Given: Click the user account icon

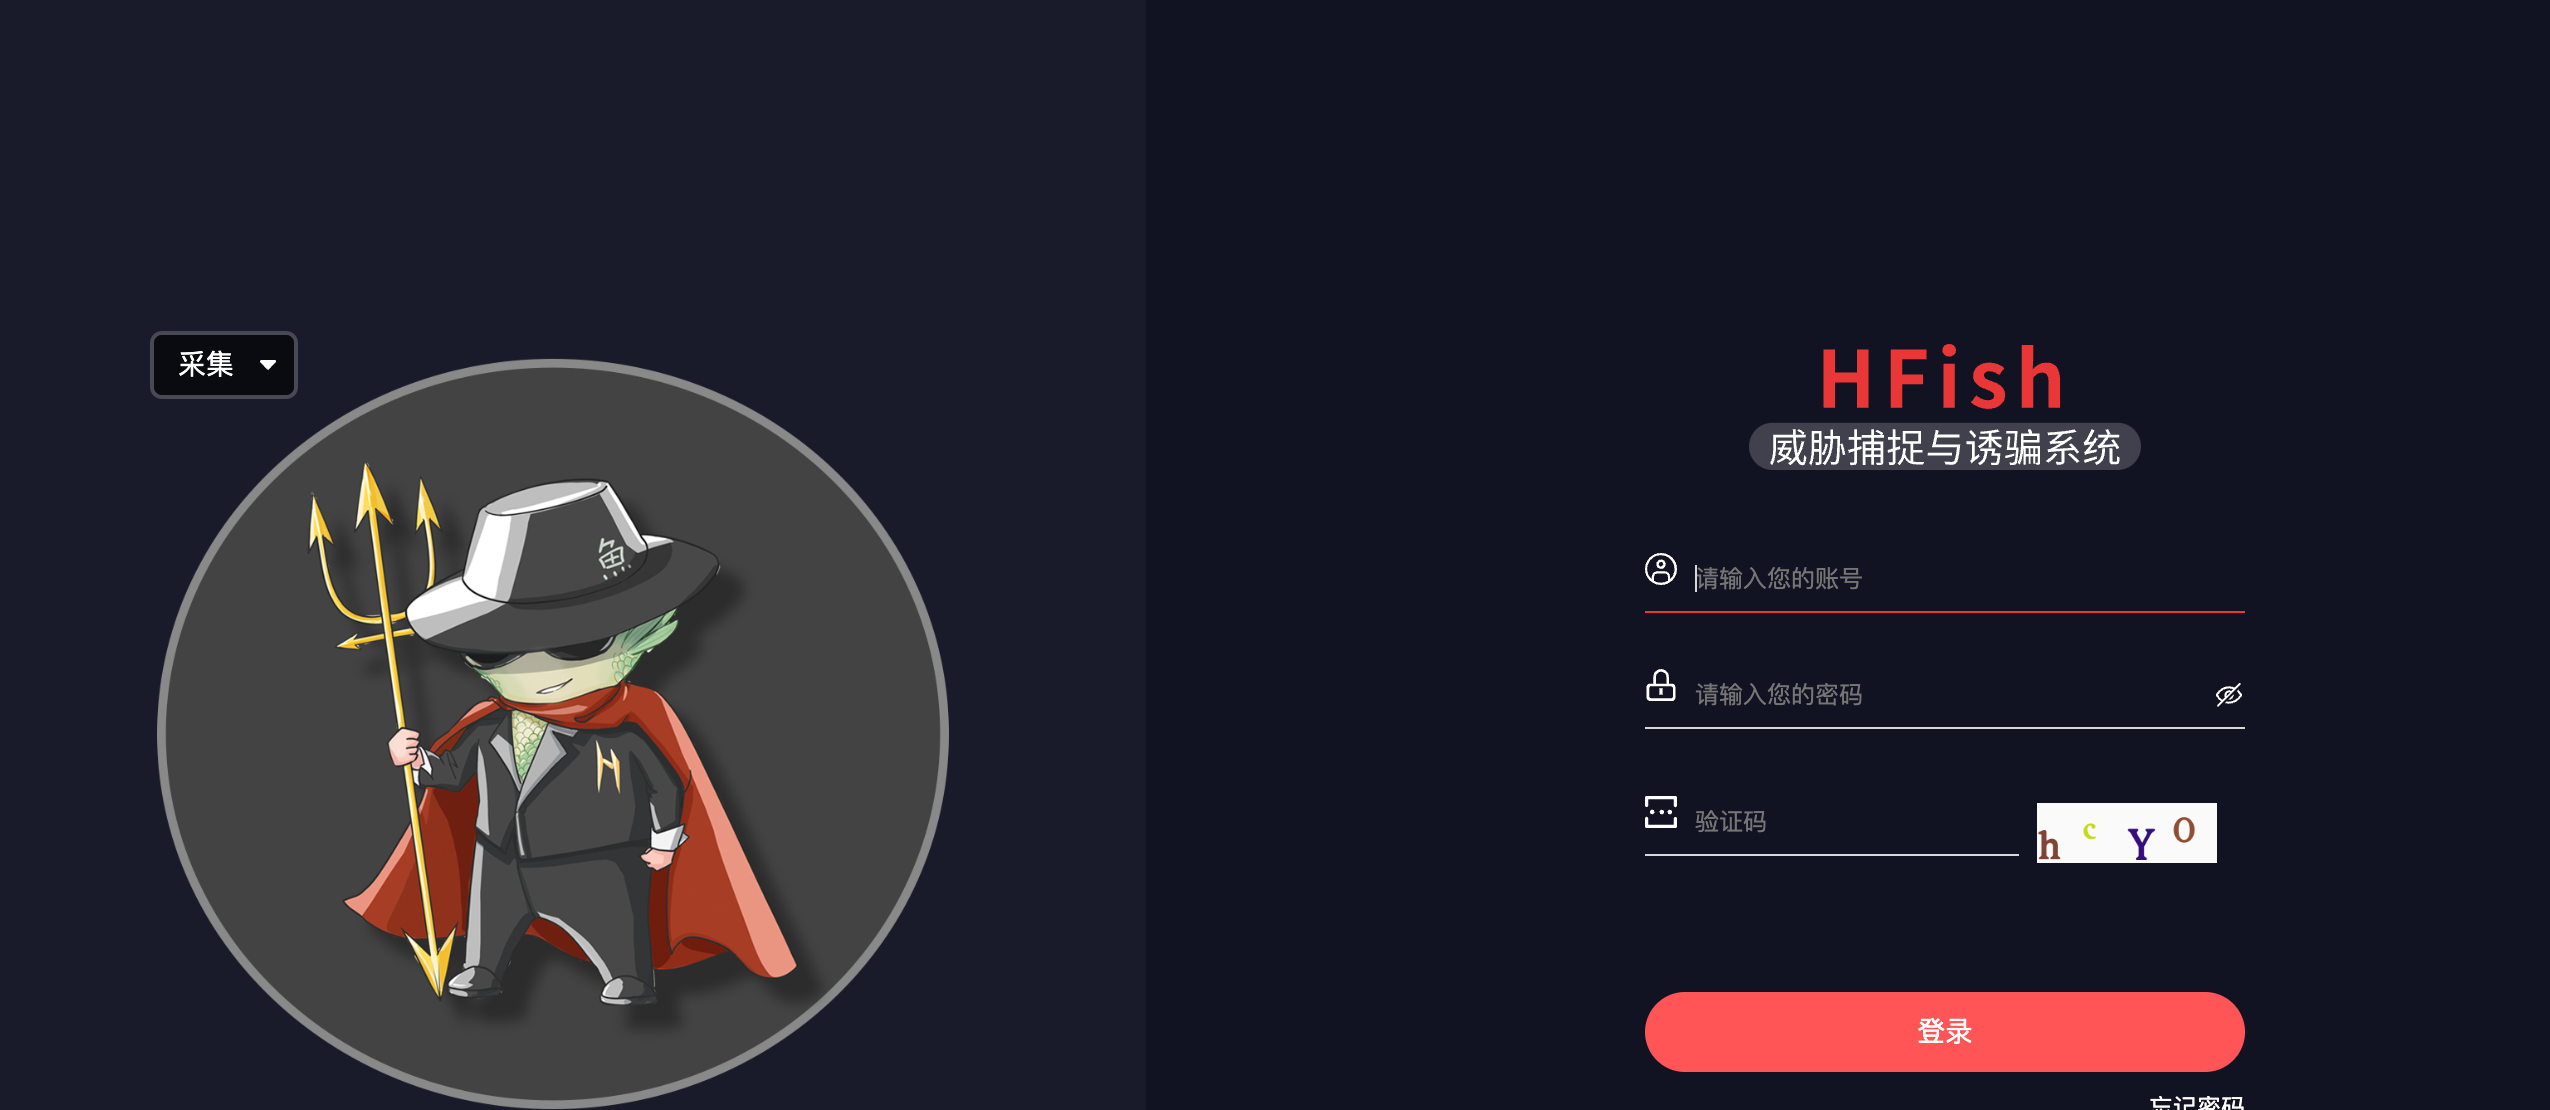Looking at the screenshot, I should [1661, 569].
